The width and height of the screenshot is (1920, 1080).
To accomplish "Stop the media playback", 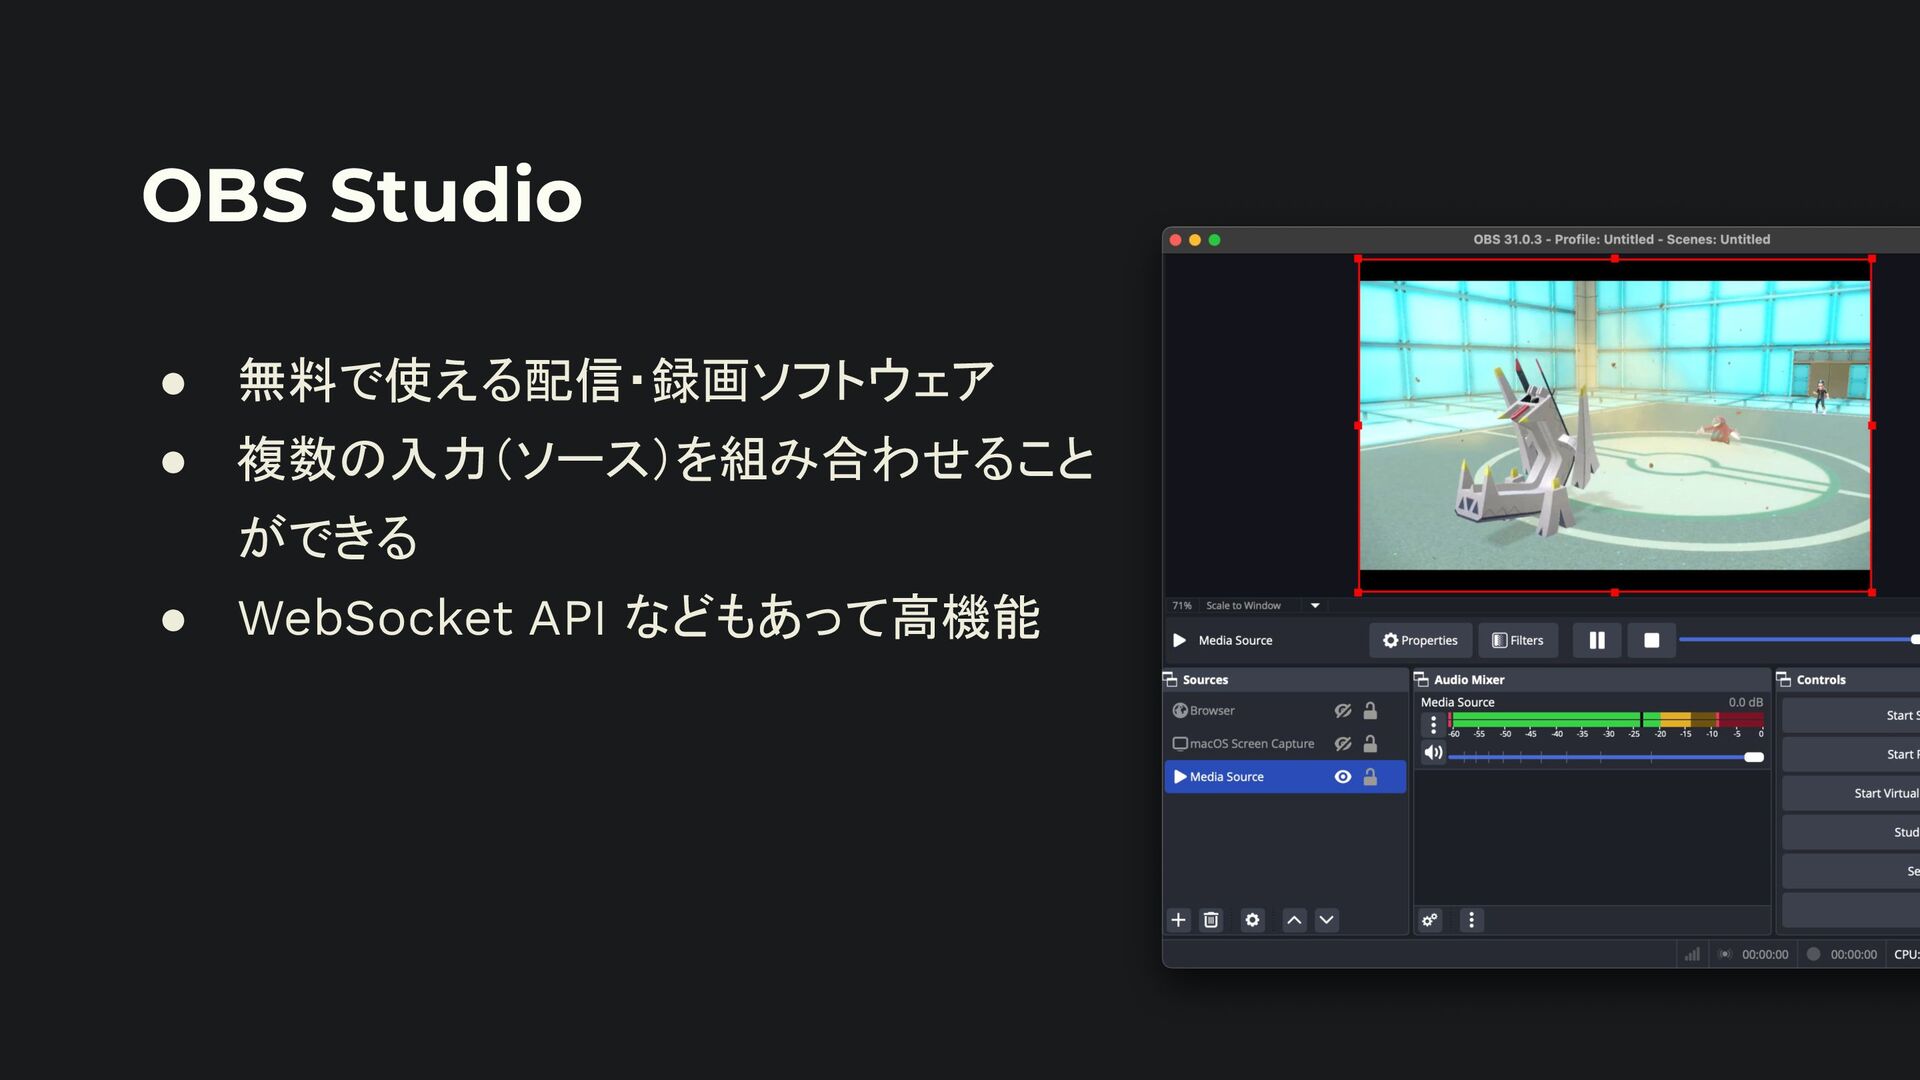I will [x=1651, y=640].
